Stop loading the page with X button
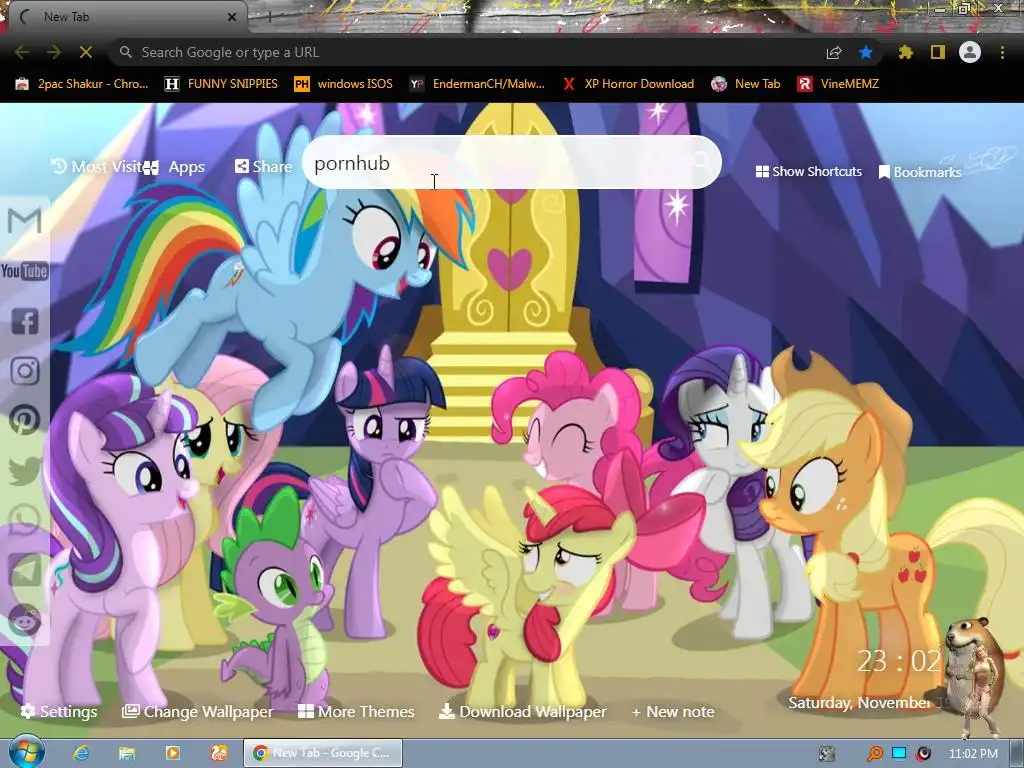The width and height of the screenshot is (1024, 768). pyautogui.click(x=86, y=52)
